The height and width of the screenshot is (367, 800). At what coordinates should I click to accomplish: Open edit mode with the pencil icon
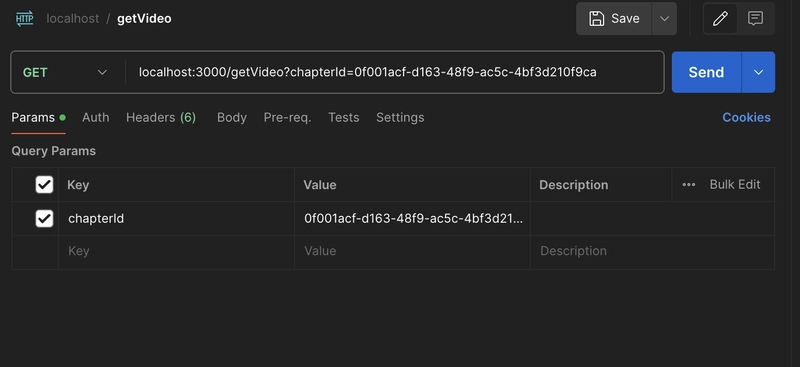720,18
